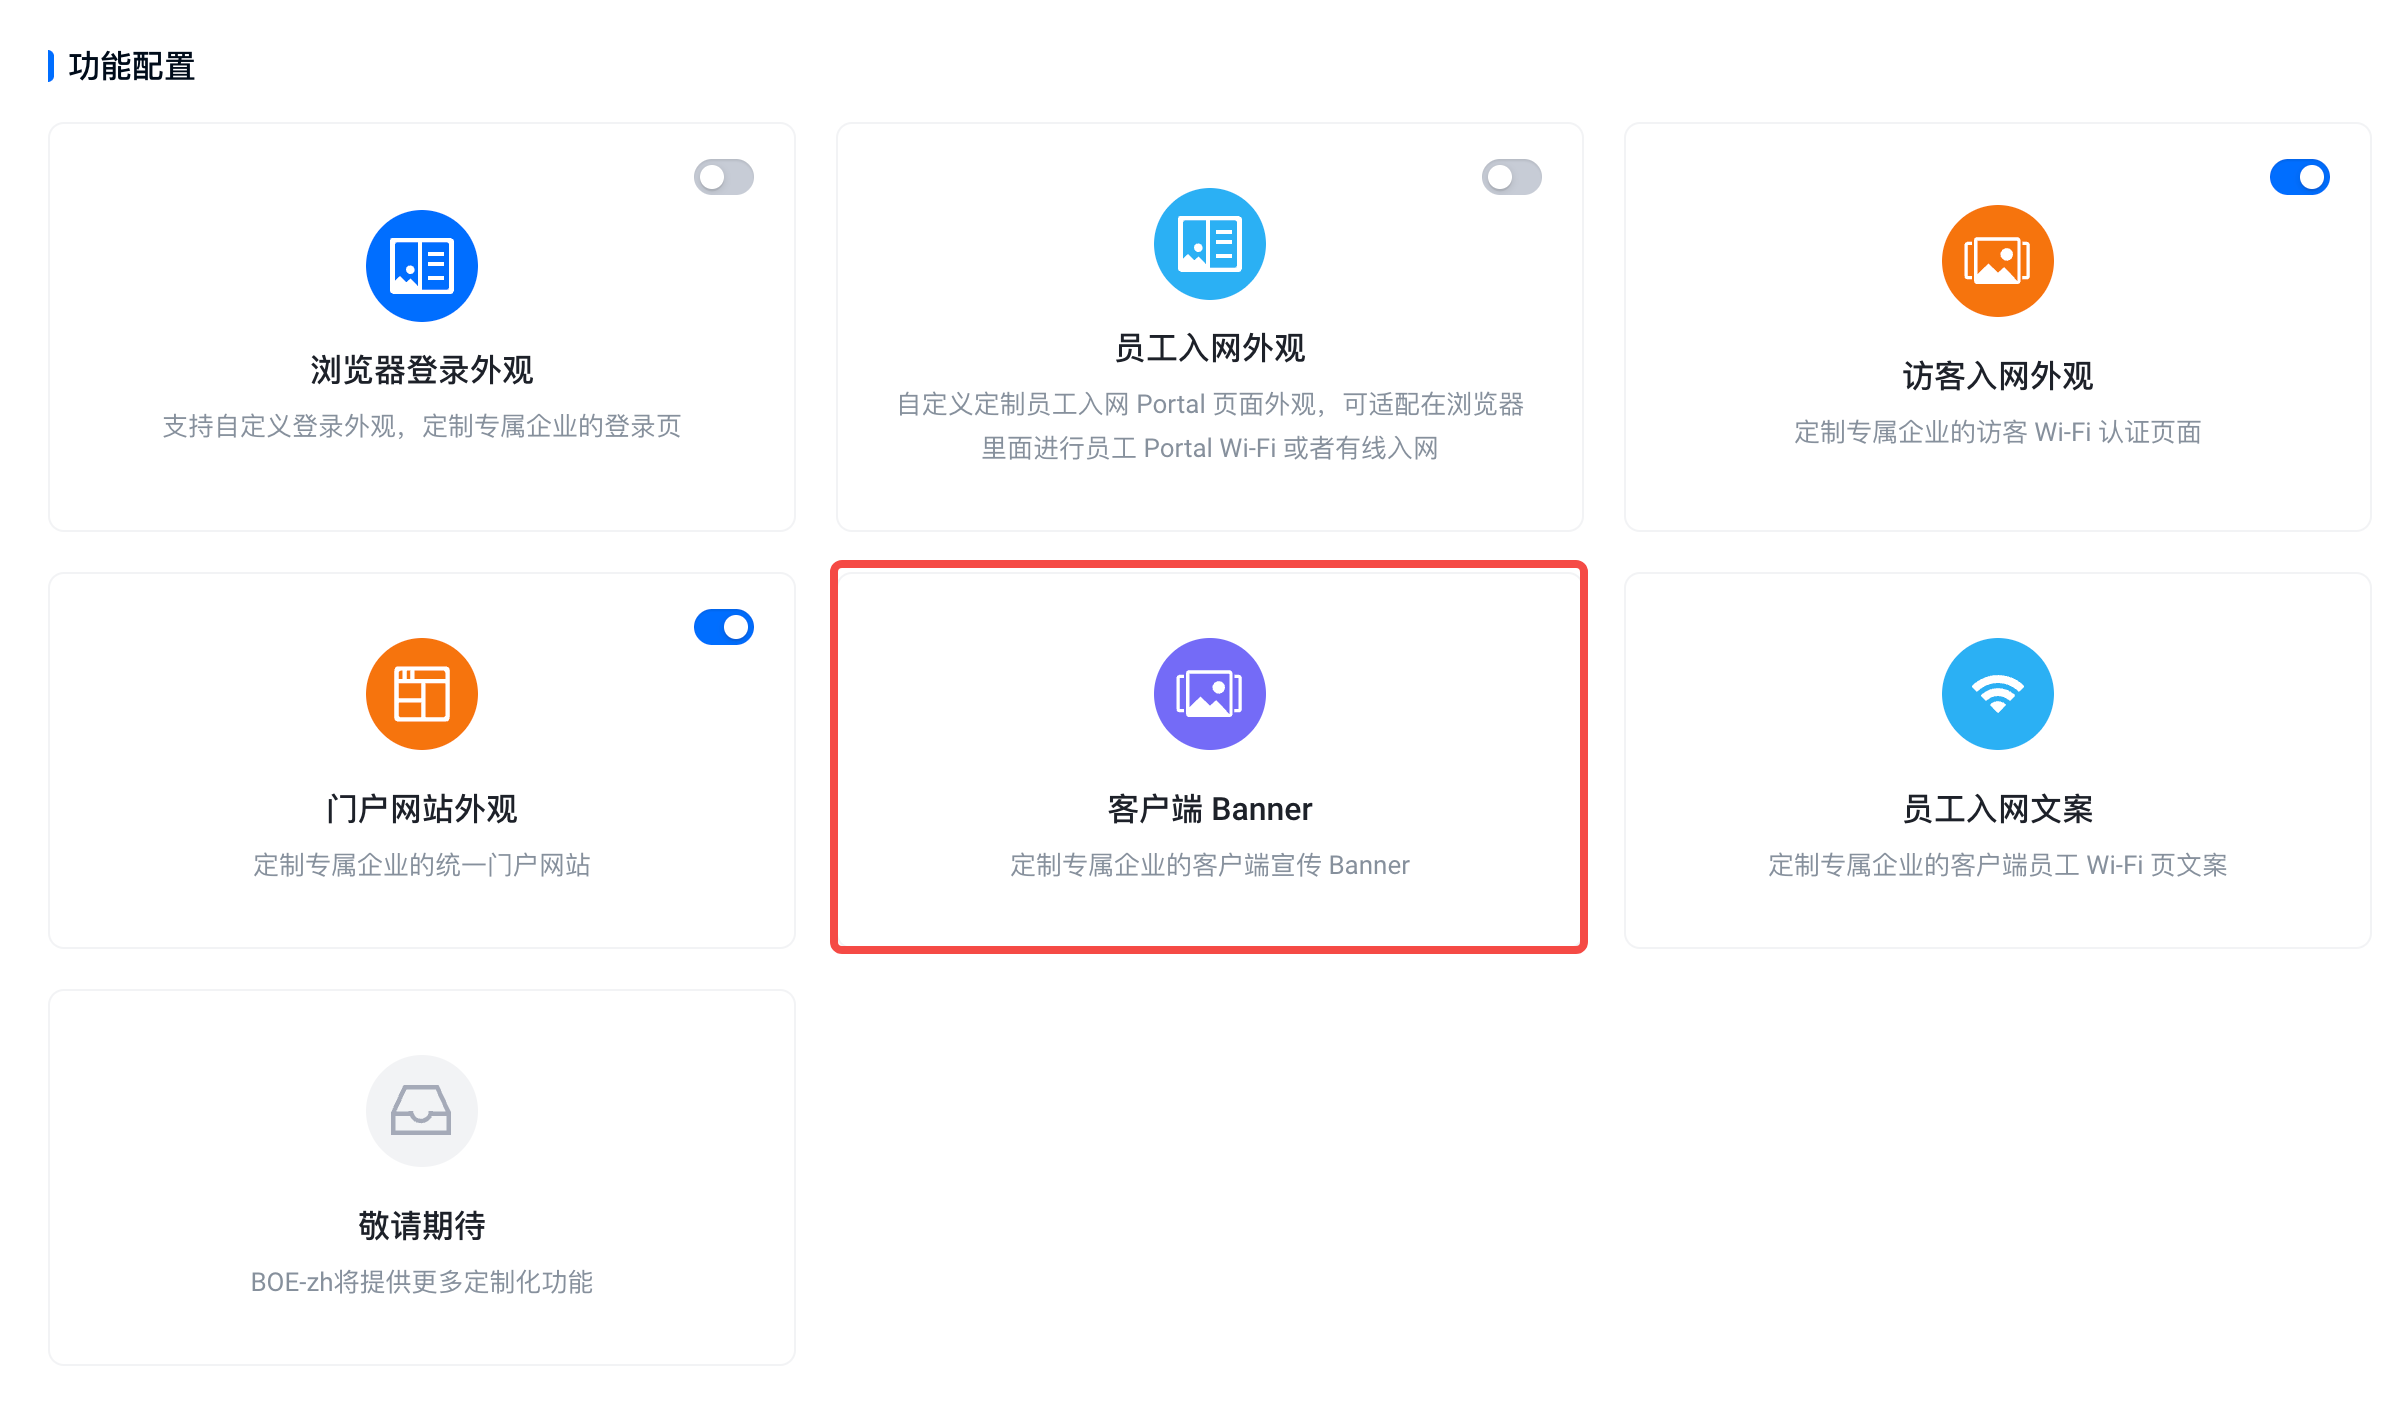Click the Wi-Fi icon for 员工入网文案

pyautogui.click(x=1997, y=694)
